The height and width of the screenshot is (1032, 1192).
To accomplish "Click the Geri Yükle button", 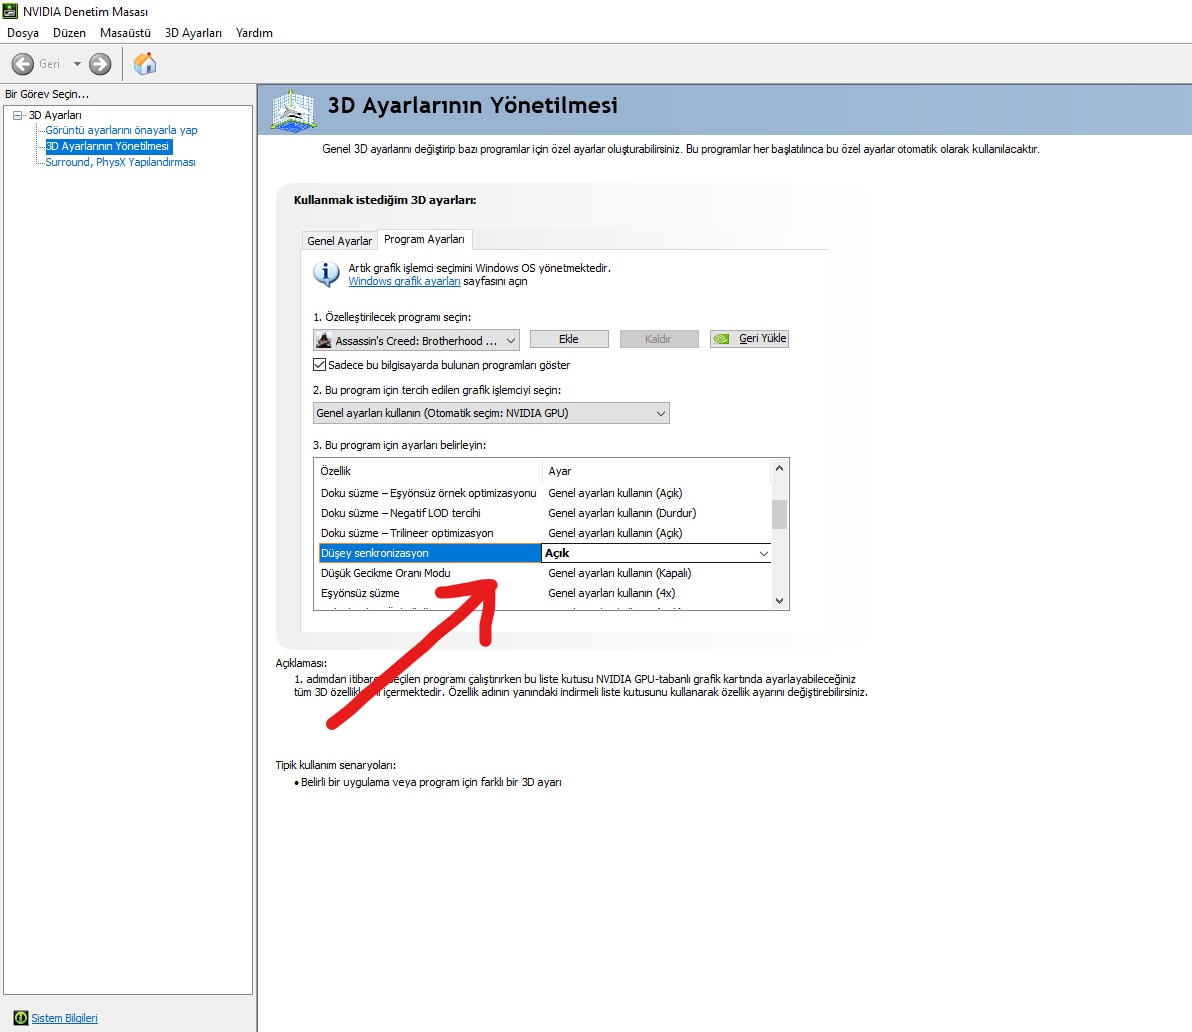I will coord(749,338).
